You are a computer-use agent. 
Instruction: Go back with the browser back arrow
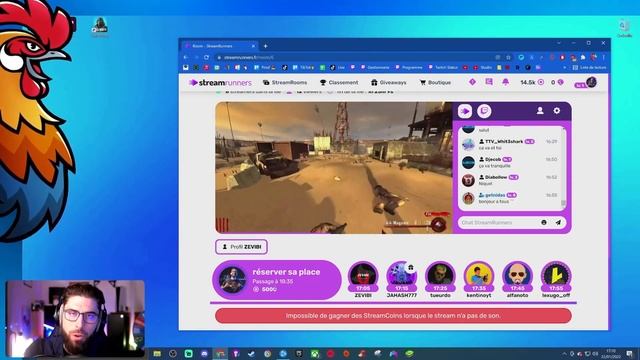coord(186,57)
